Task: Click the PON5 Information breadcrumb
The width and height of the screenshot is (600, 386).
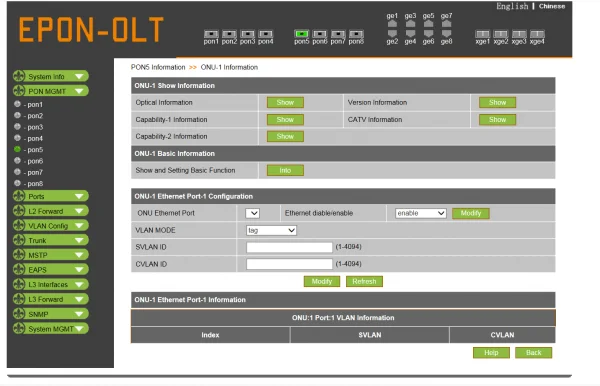Action: point(158,67)
